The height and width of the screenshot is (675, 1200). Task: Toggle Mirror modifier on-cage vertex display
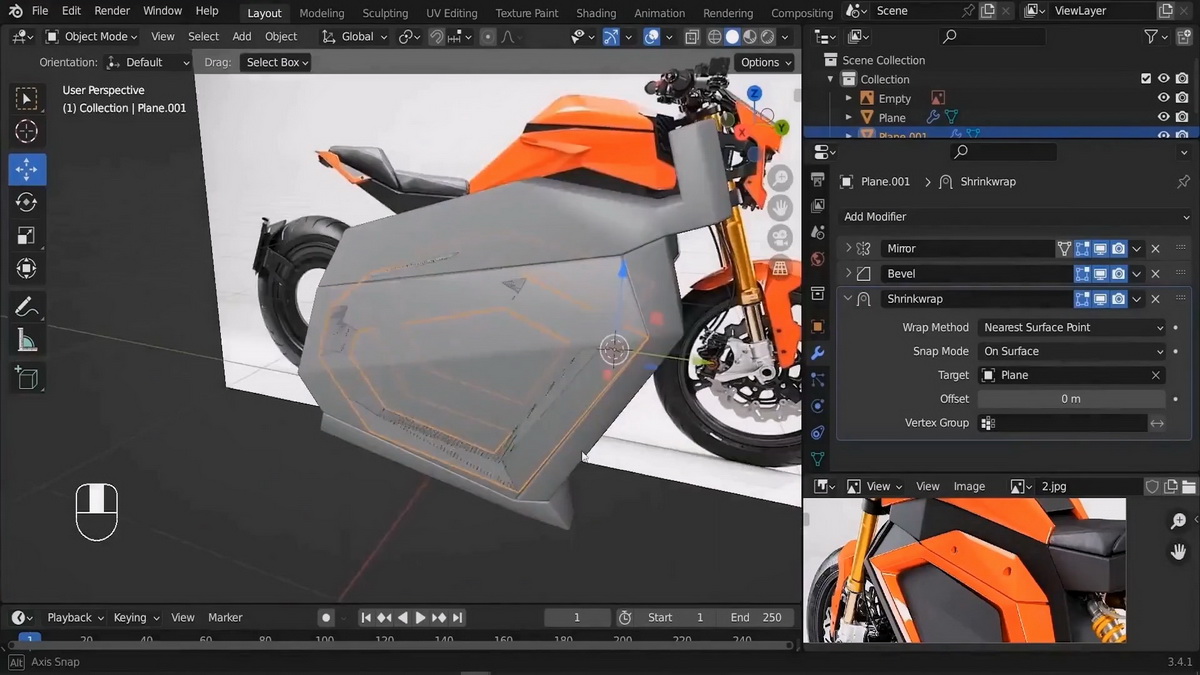[x=1065, y=248]
